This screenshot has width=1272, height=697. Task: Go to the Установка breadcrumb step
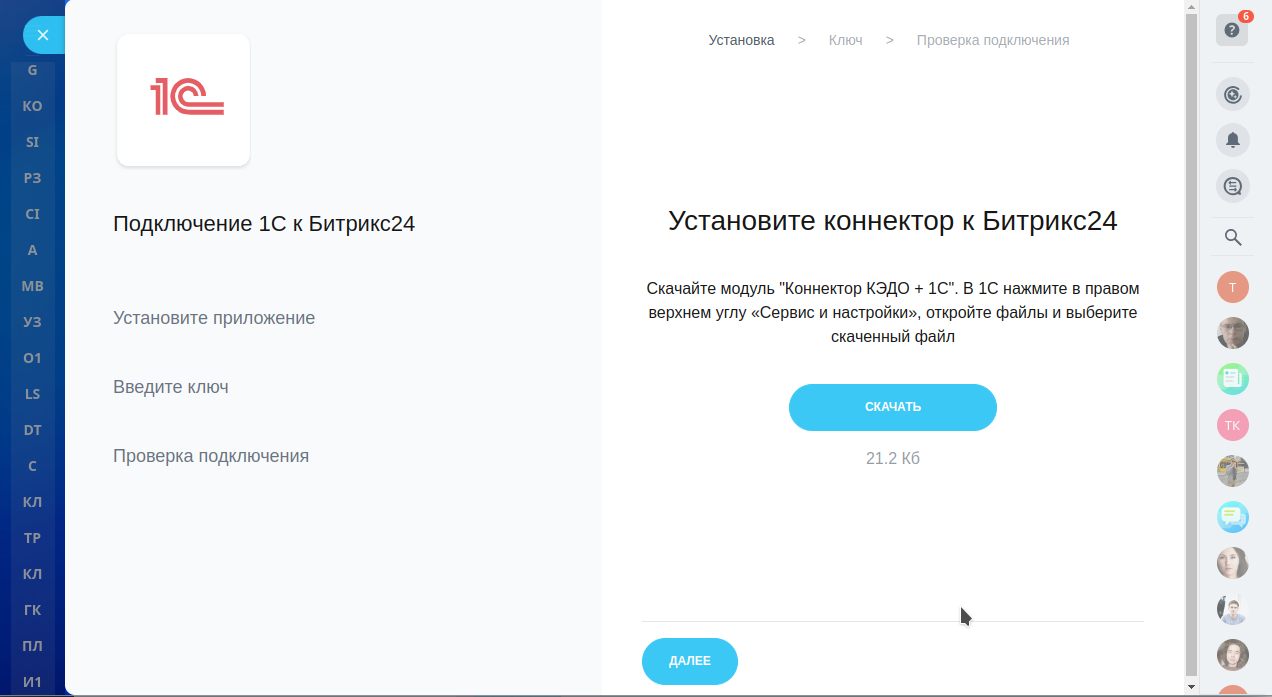tap(741, 40)
